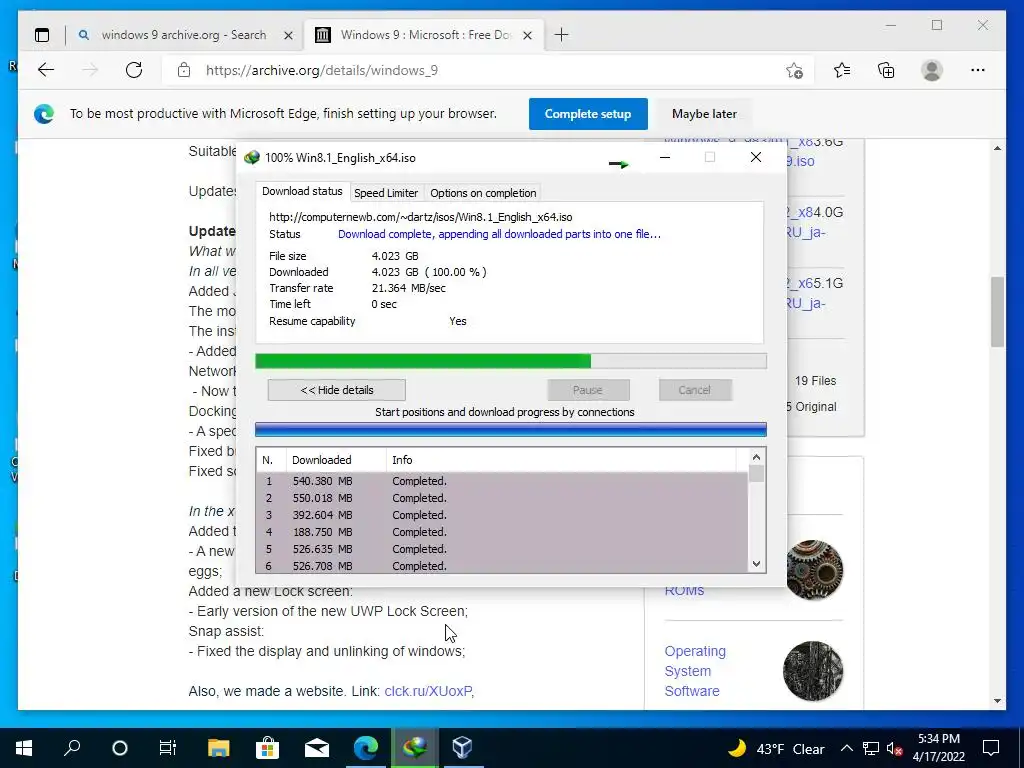Open the network icon in system tray
The width and height of the screenshot is (1024, 768).
[x=871, y=748]
